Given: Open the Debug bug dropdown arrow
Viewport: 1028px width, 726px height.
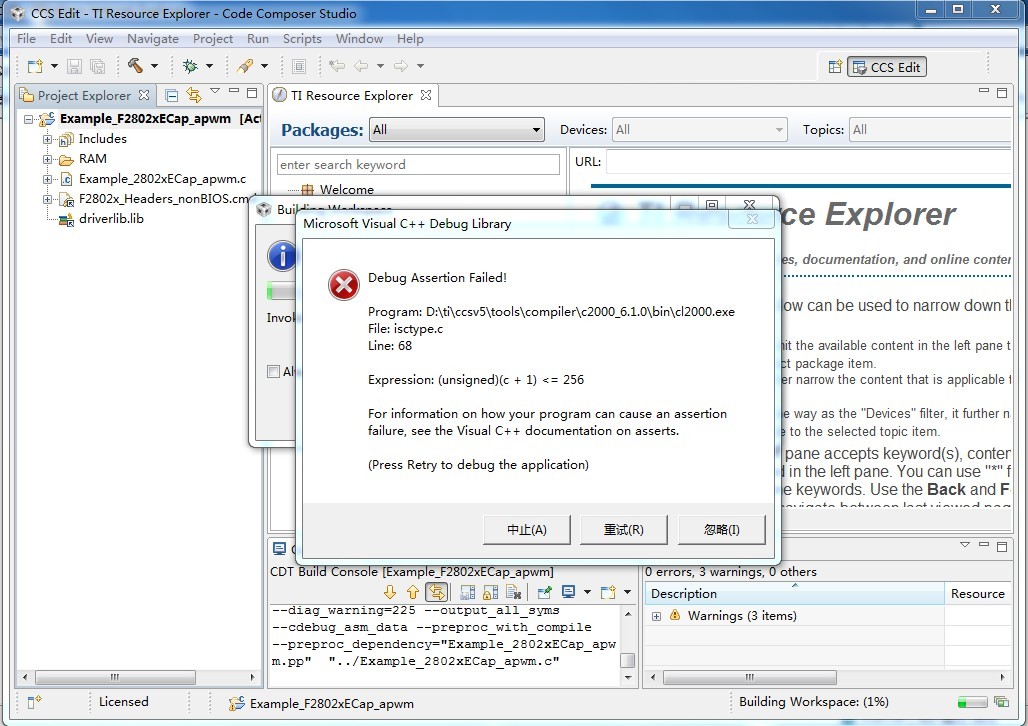Looking at the screenshot, I should pyautogui.click(x=209, y=66).
